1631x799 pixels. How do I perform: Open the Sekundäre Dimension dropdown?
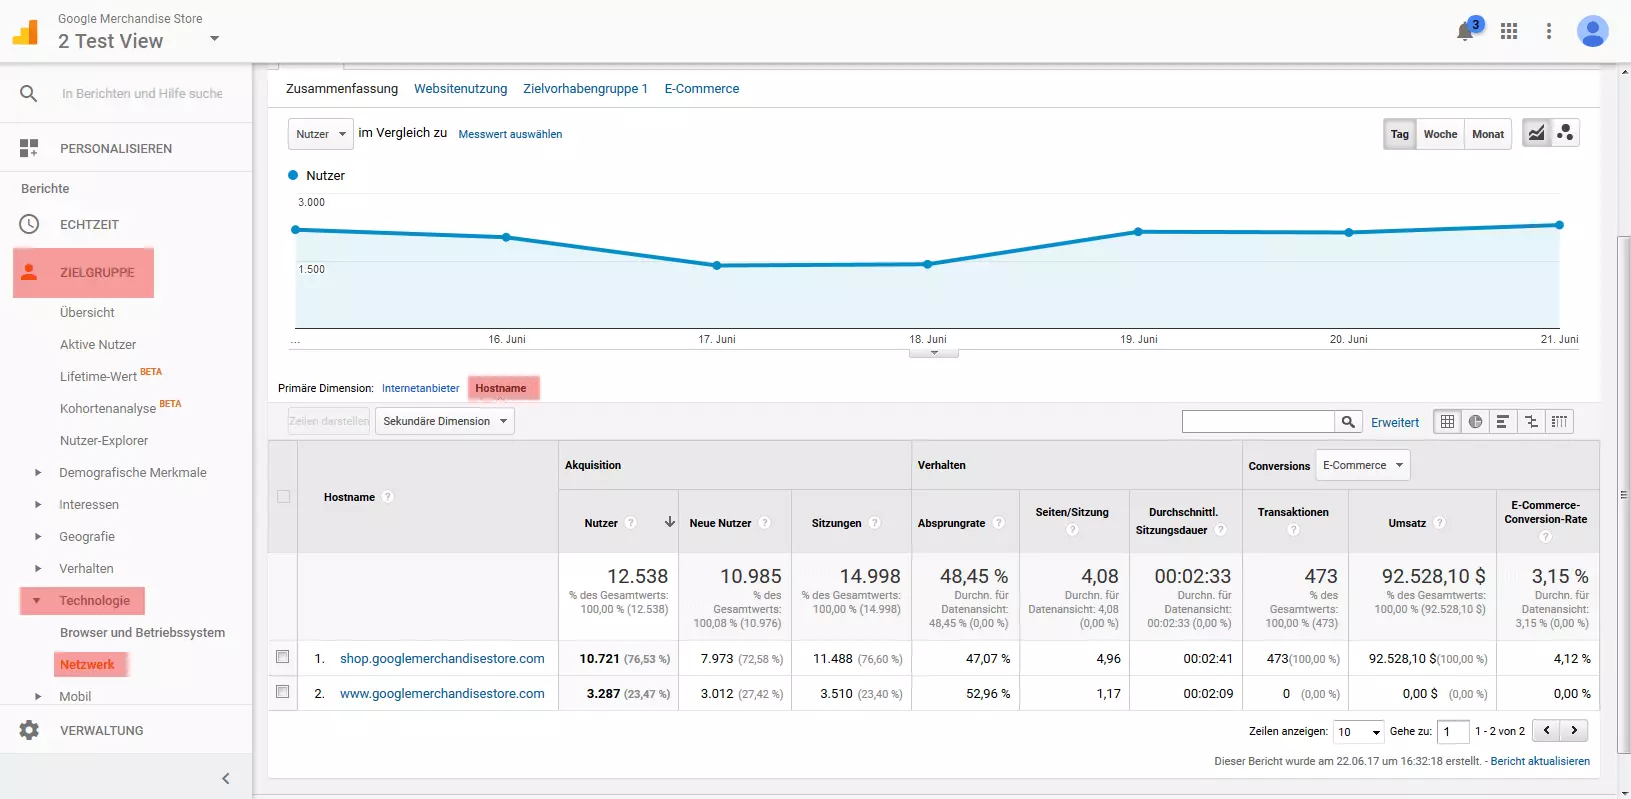(x=445, y=421)
